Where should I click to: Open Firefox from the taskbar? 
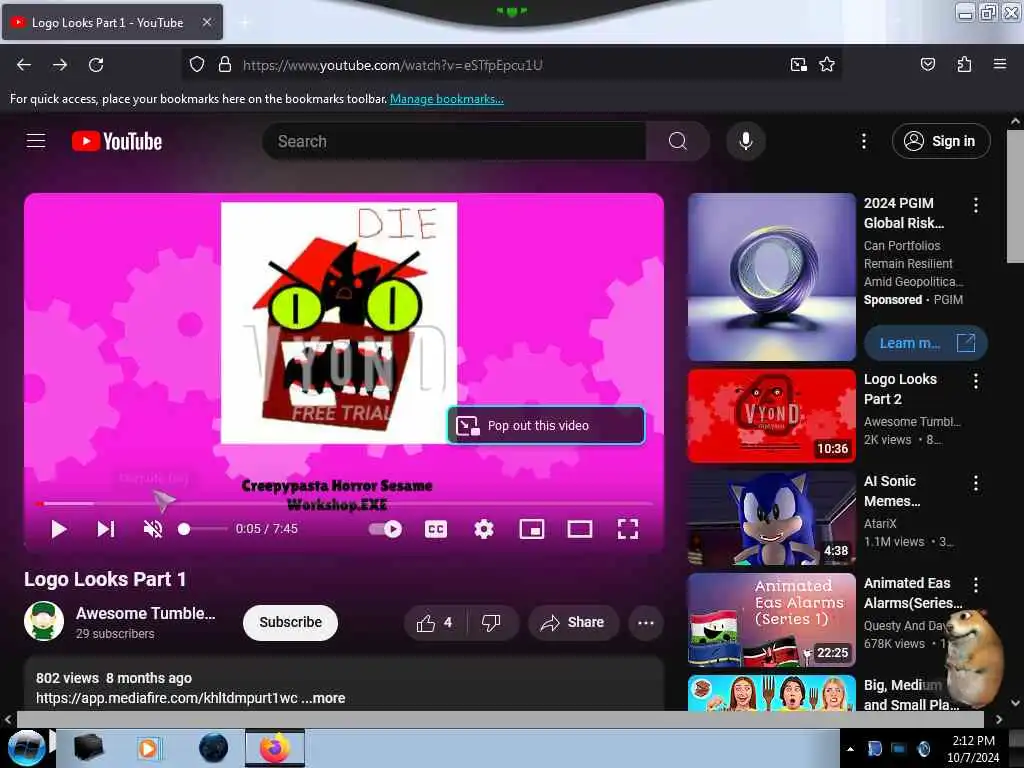coord(275,748)
